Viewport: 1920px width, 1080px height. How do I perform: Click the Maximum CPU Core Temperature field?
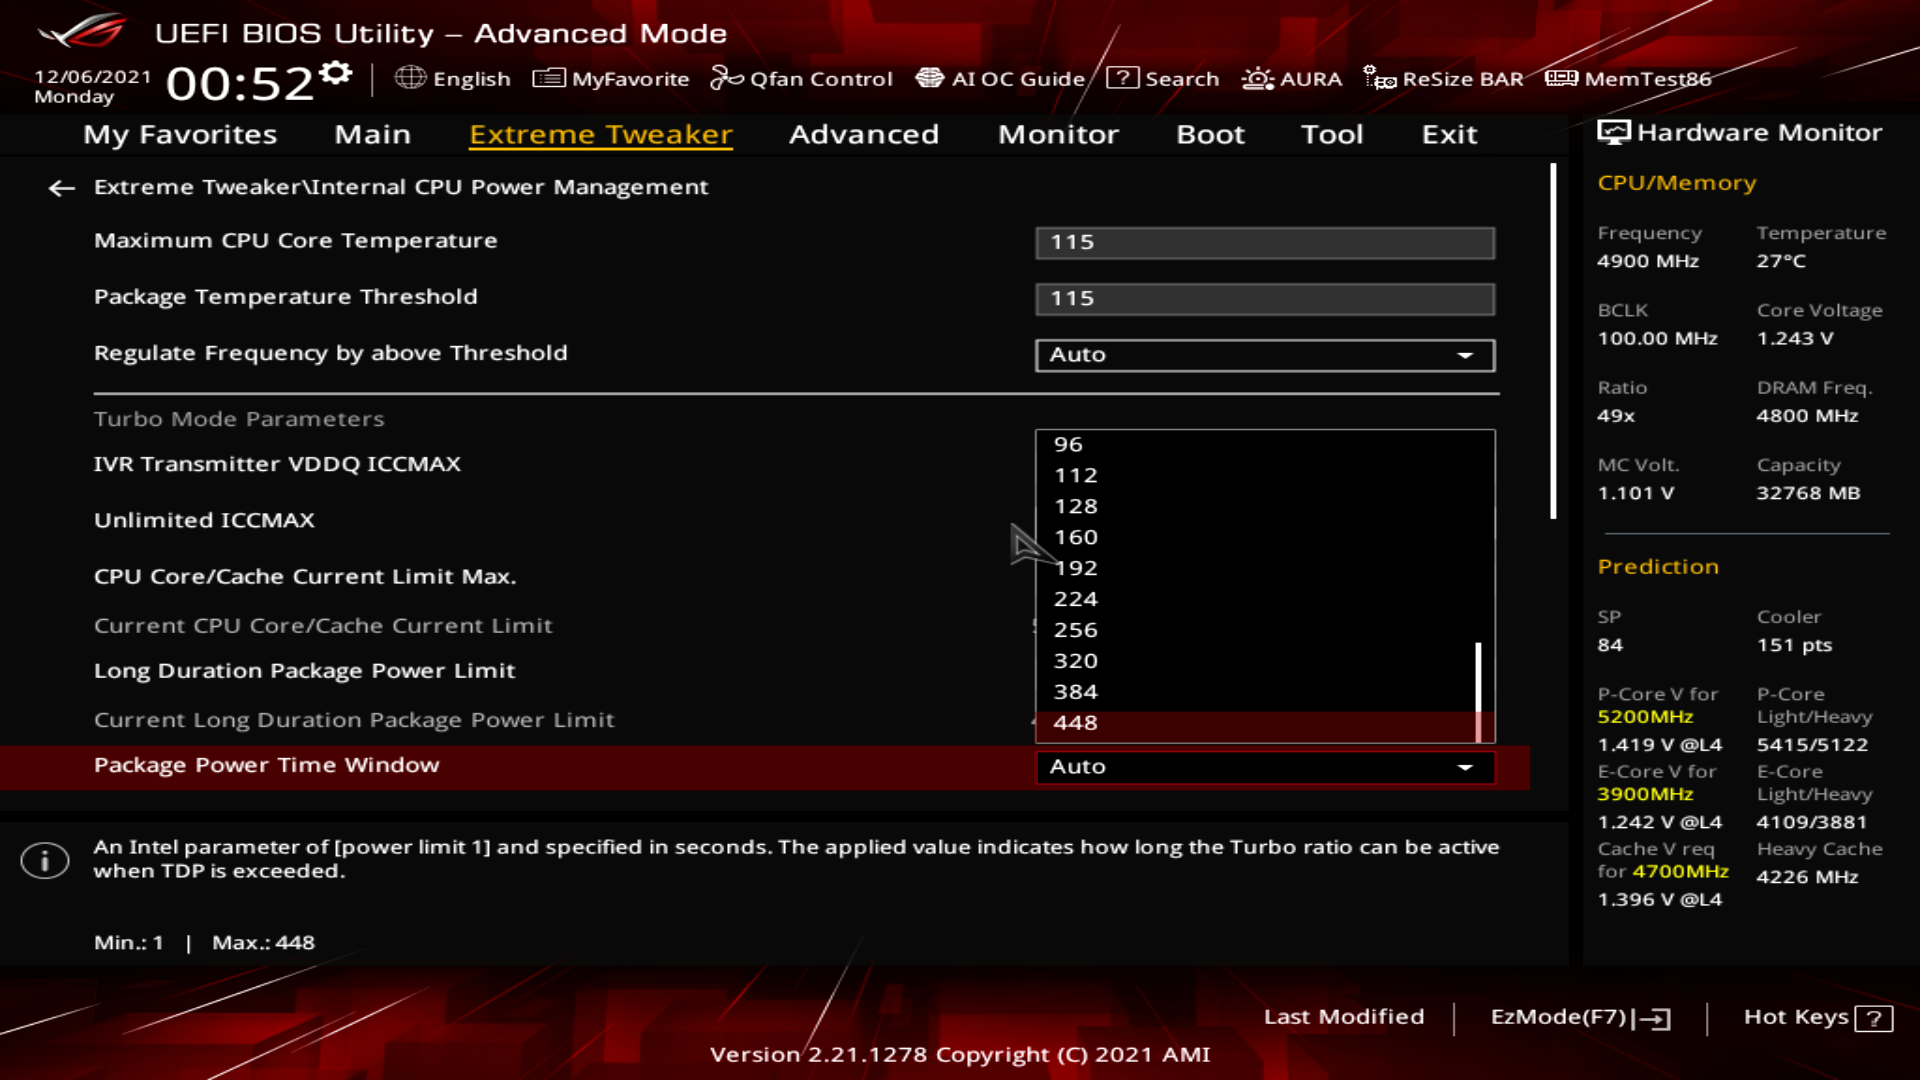tap(1264, 242)
